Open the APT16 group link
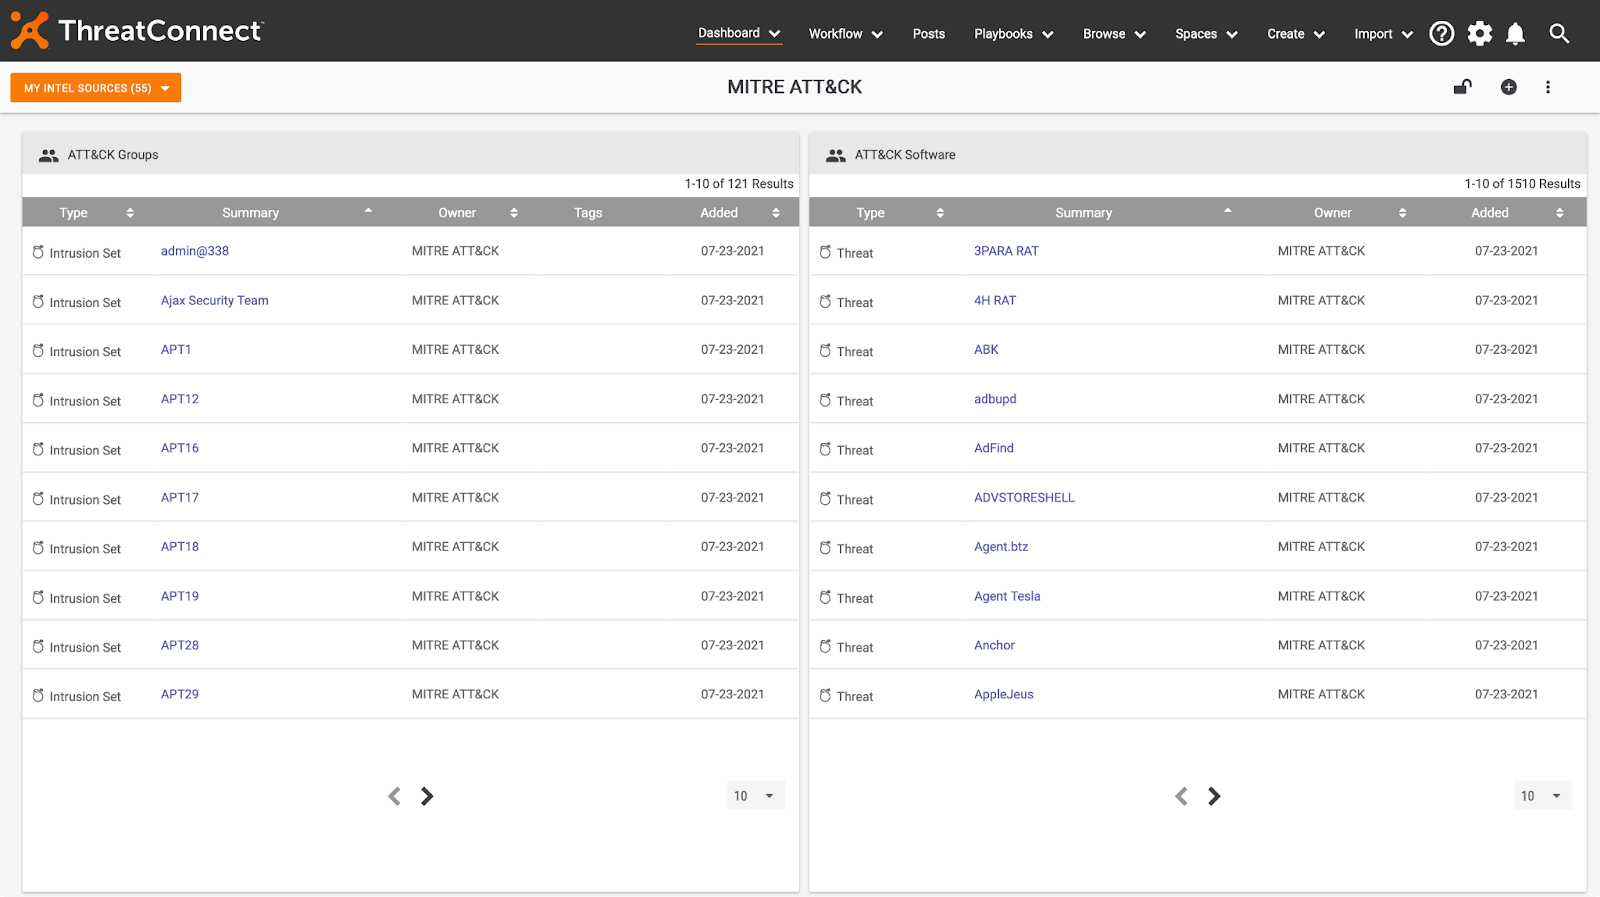Screen dimensions: 1600x897 [x=180, y=448]
